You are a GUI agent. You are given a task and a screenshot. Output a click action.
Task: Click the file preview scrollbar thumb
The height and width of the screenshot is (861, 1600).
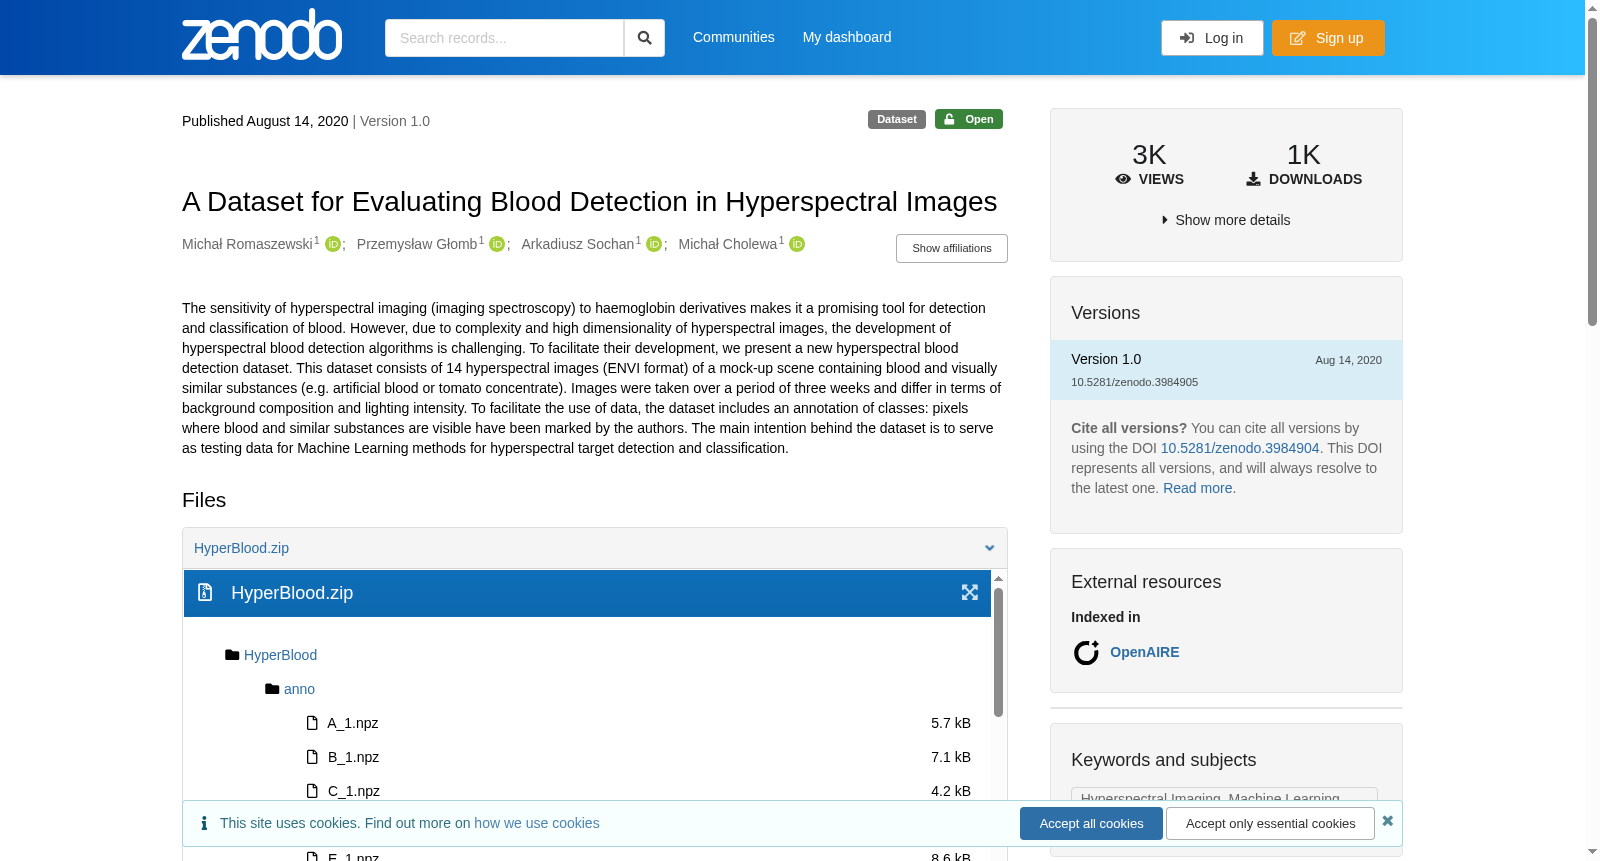point(998,652)
